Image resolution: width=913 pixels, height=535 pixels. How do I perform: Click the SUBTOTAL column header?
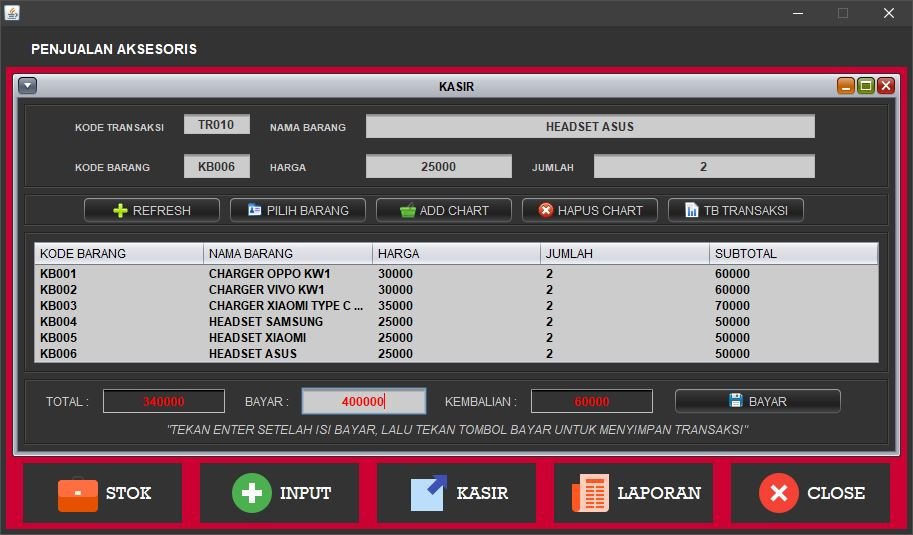point(793,254)
